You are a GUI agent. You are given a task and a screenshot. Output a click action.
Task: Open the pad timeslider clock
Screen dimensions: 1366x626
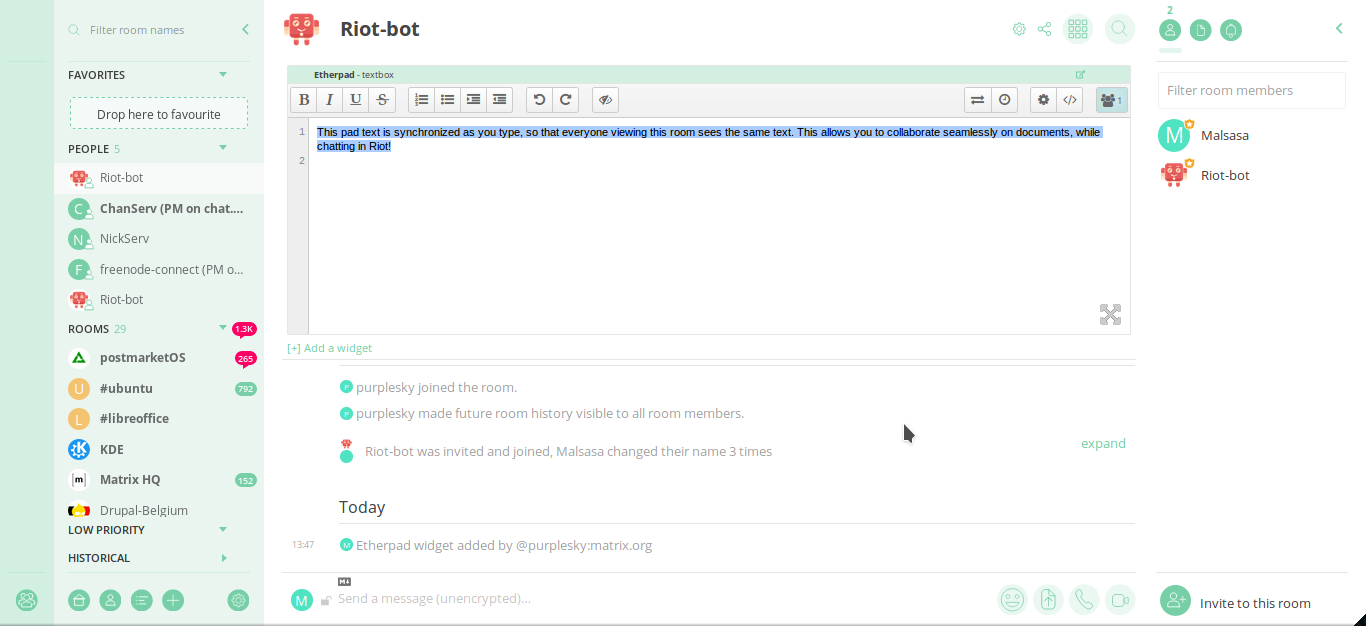tap(1004, 100)
